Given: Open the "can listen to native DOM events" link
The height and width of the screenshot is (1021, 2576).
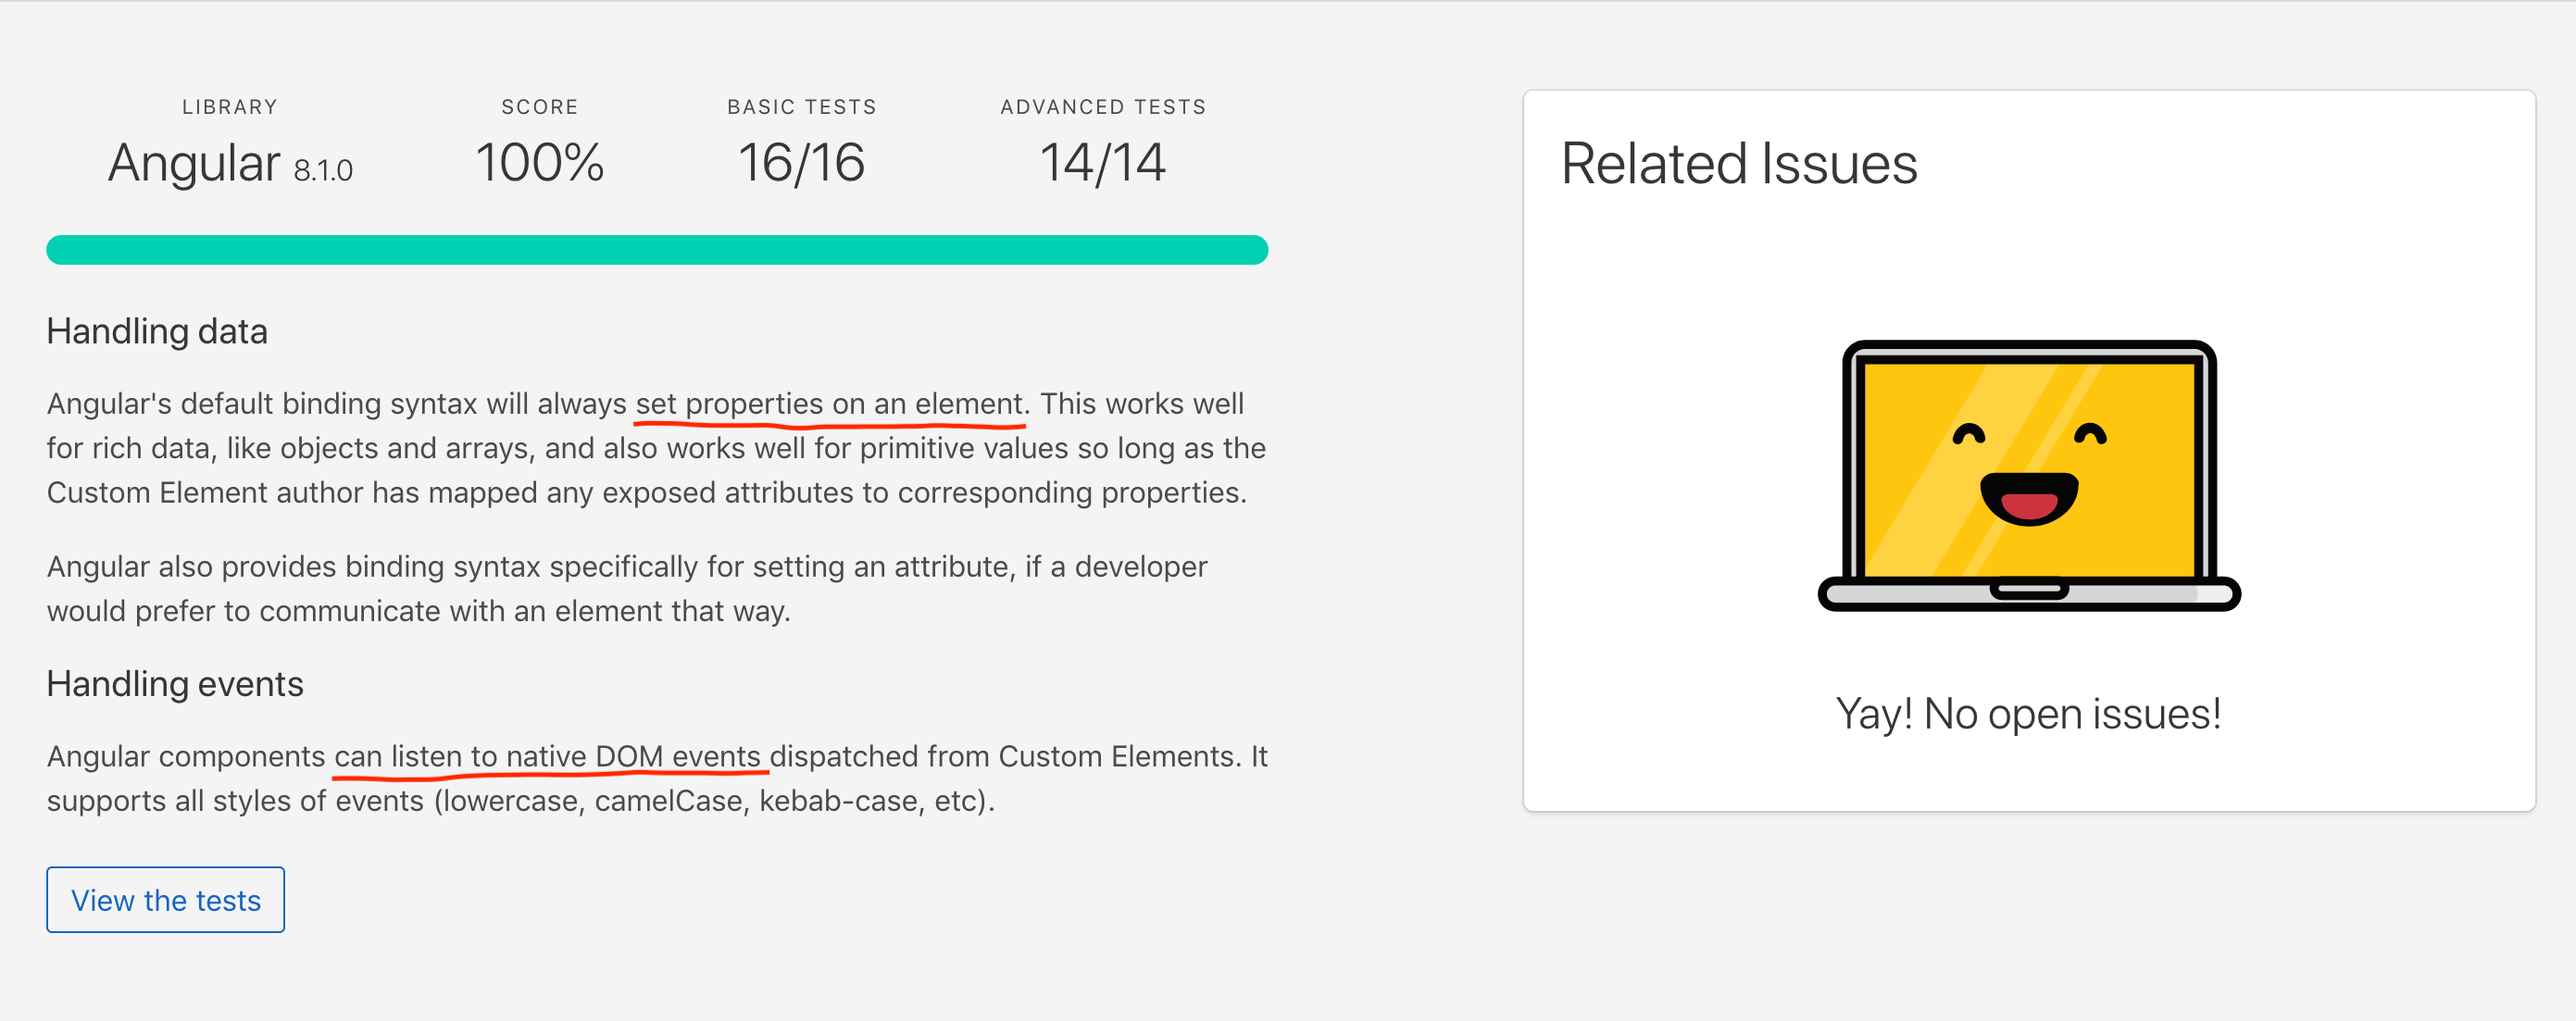Looking at the screenshot, I should click(548, 756).
